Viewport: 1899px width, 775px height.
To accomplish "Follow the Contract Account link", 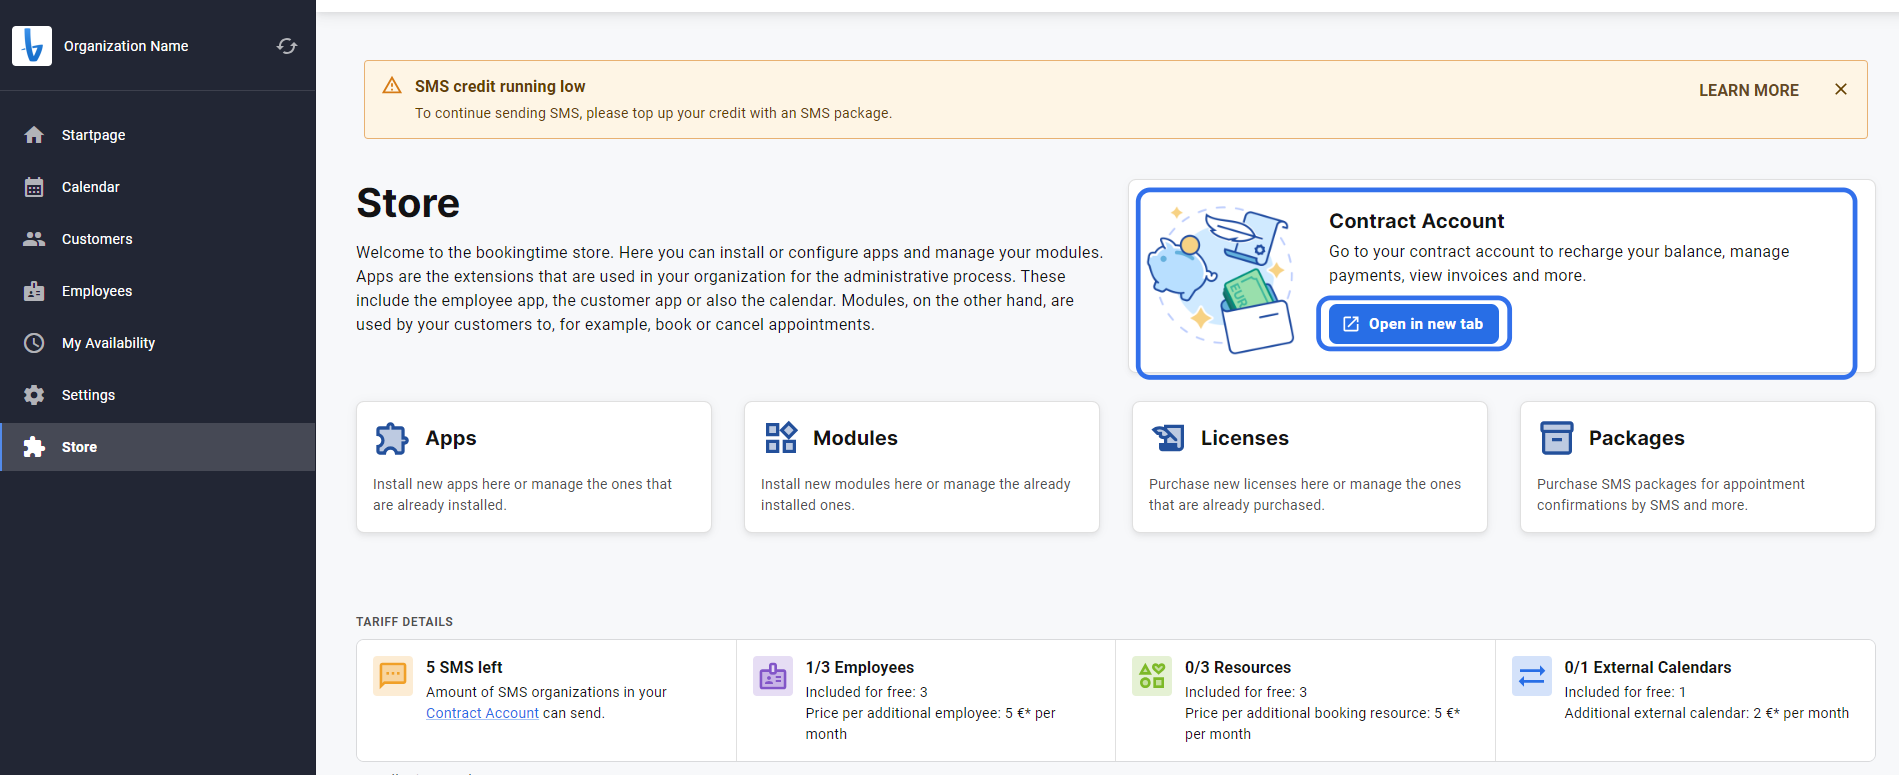I will pos(482,713).
